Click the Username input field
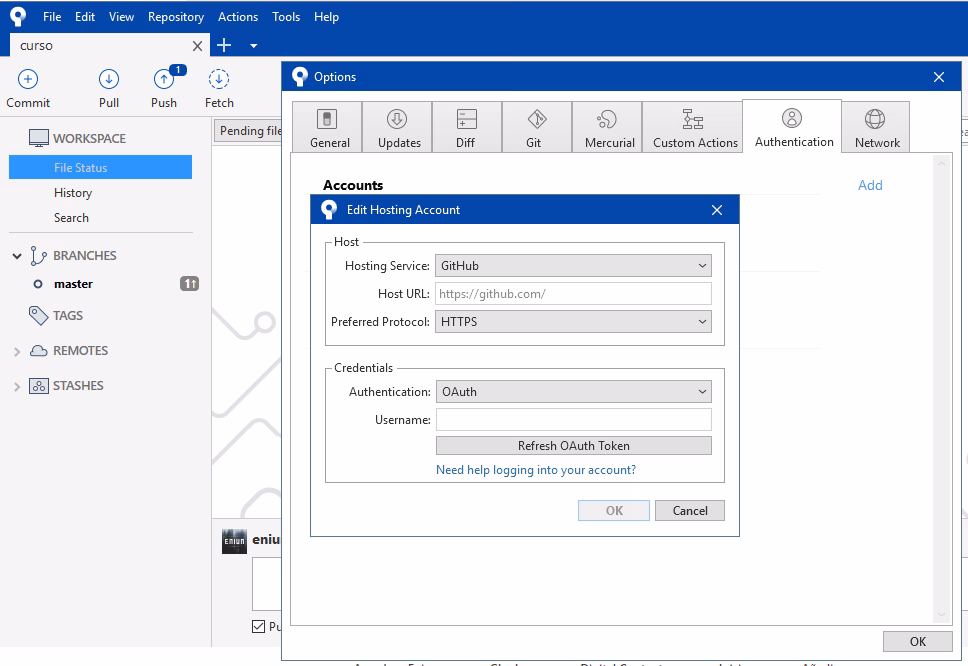Viewport: 968px width, 666px height. pyautogui.click(x=574, y=420)
